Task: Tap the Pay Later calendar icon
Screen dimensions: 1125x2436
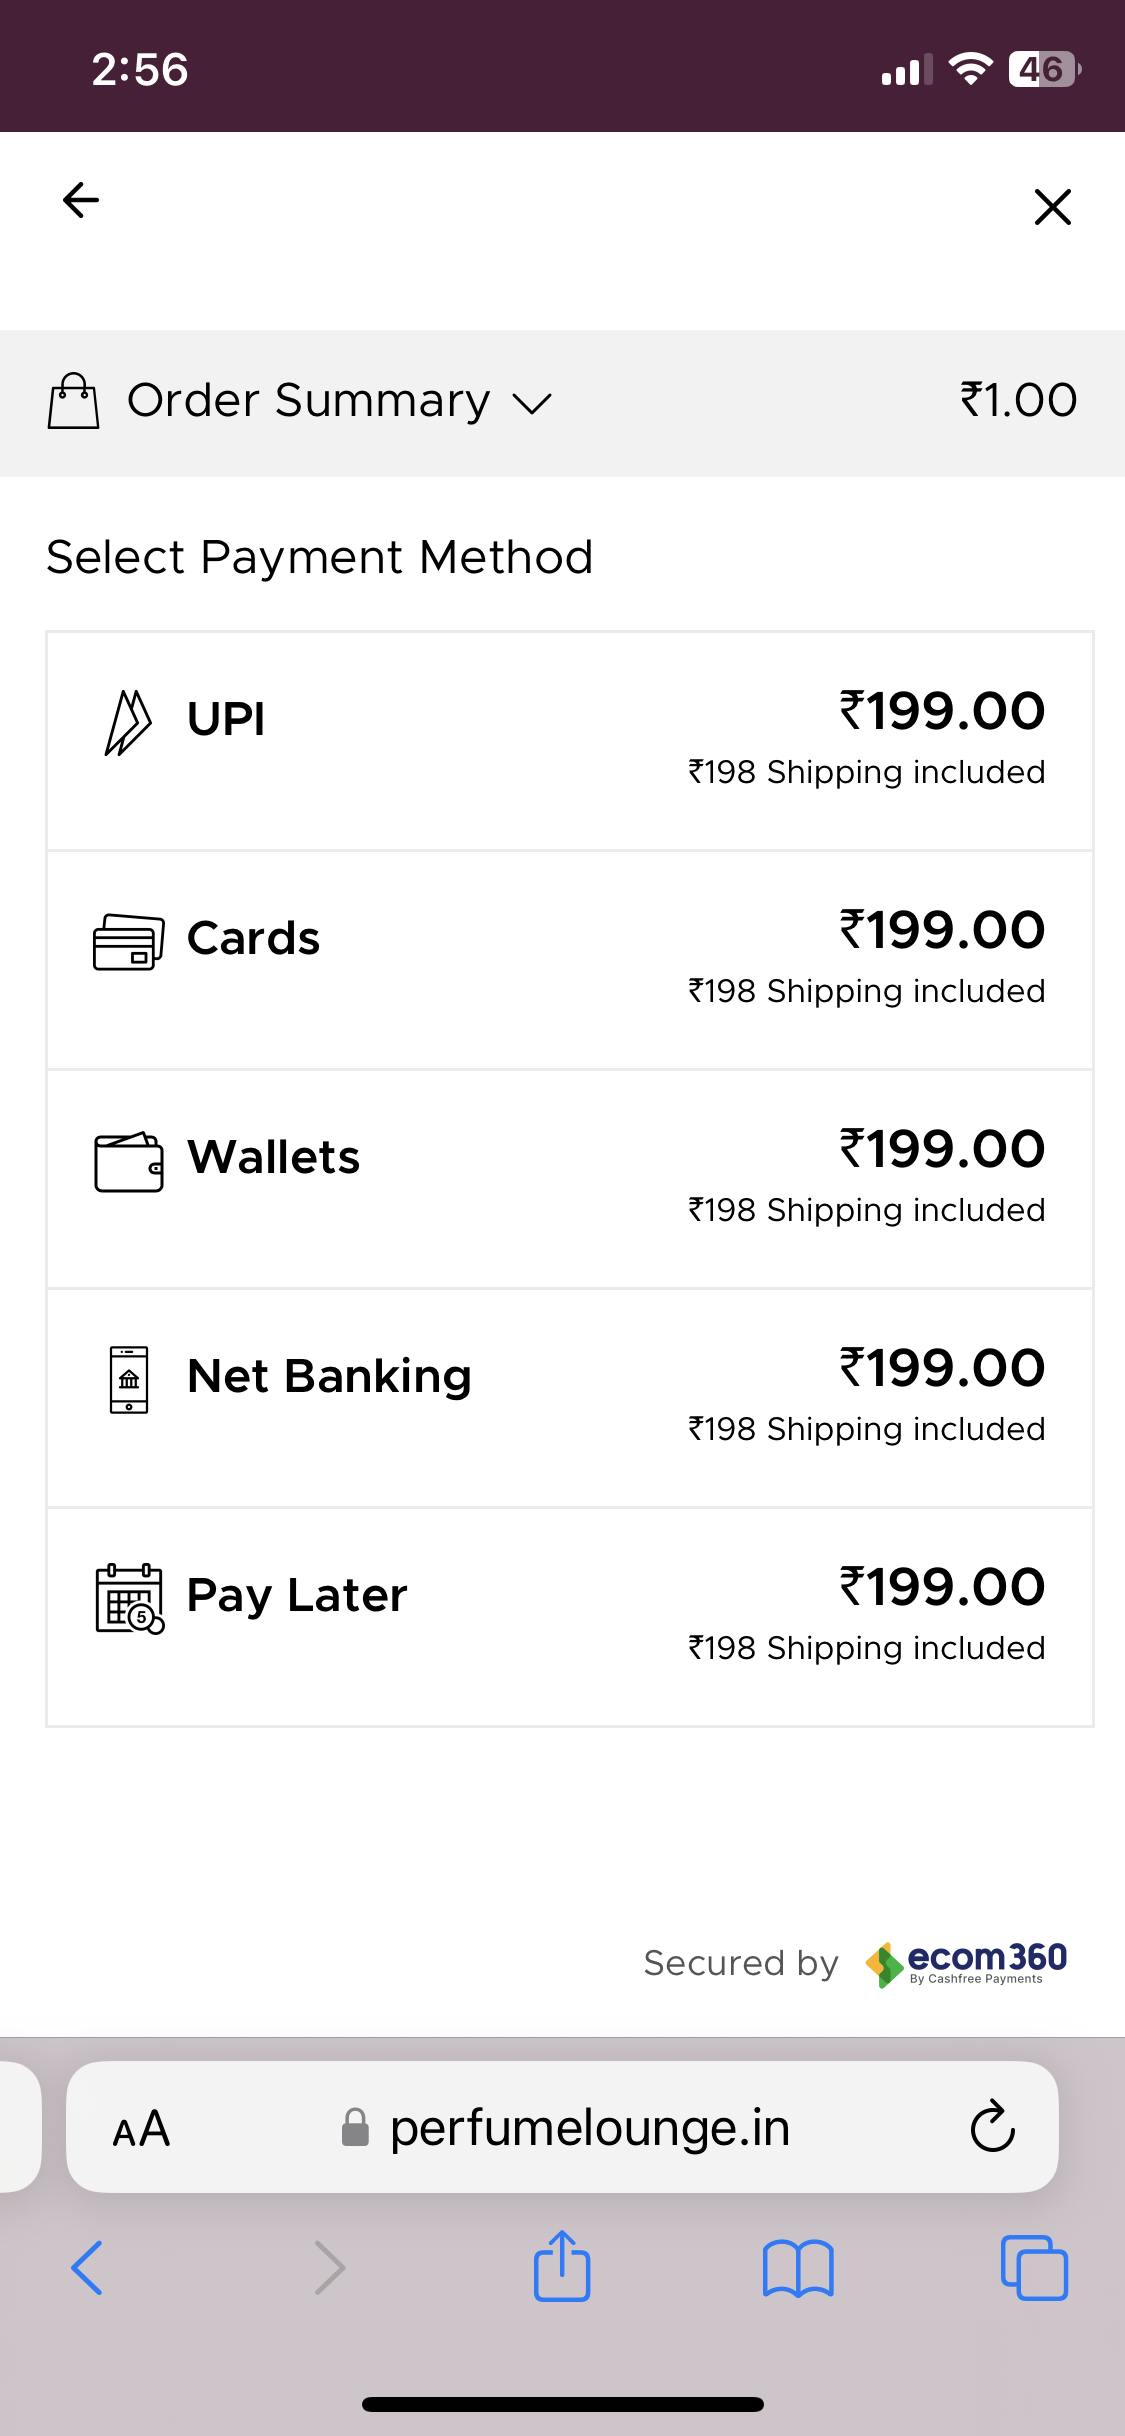Action: [x=129, y=1599]
